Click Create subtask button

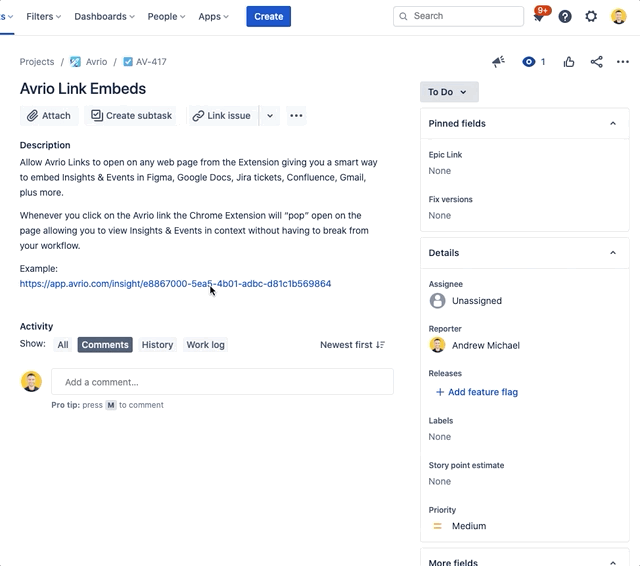point(131,115)
